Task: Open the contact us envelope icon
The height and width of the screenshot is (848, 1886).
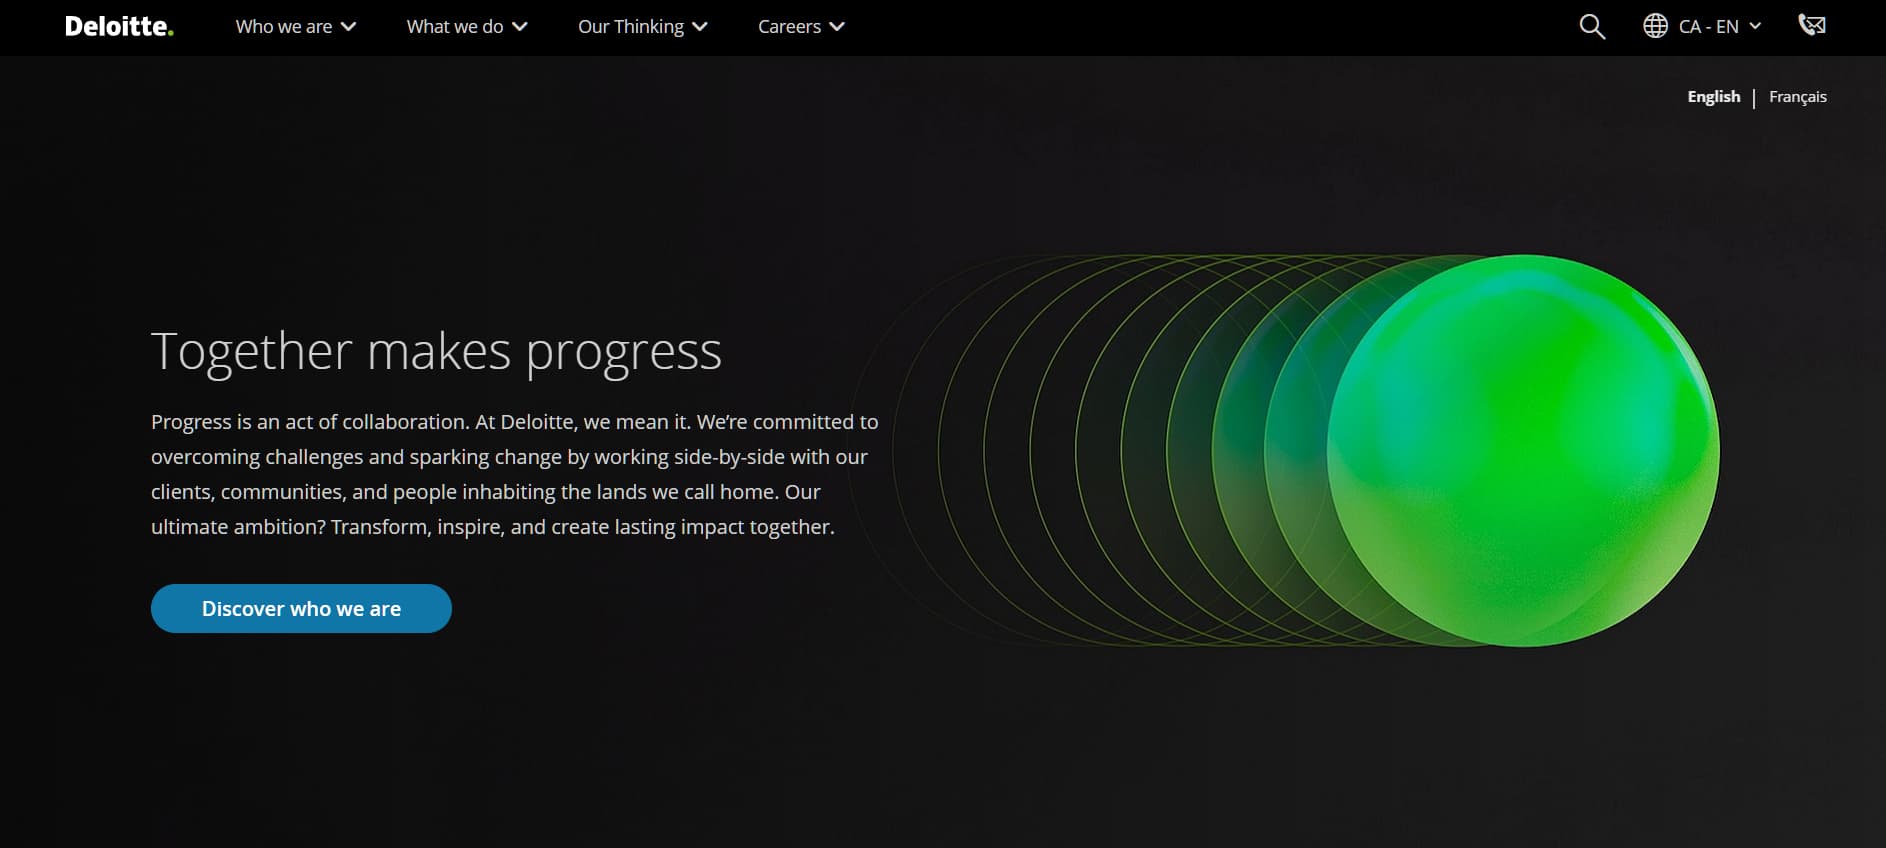Action: click(1812, 26)
